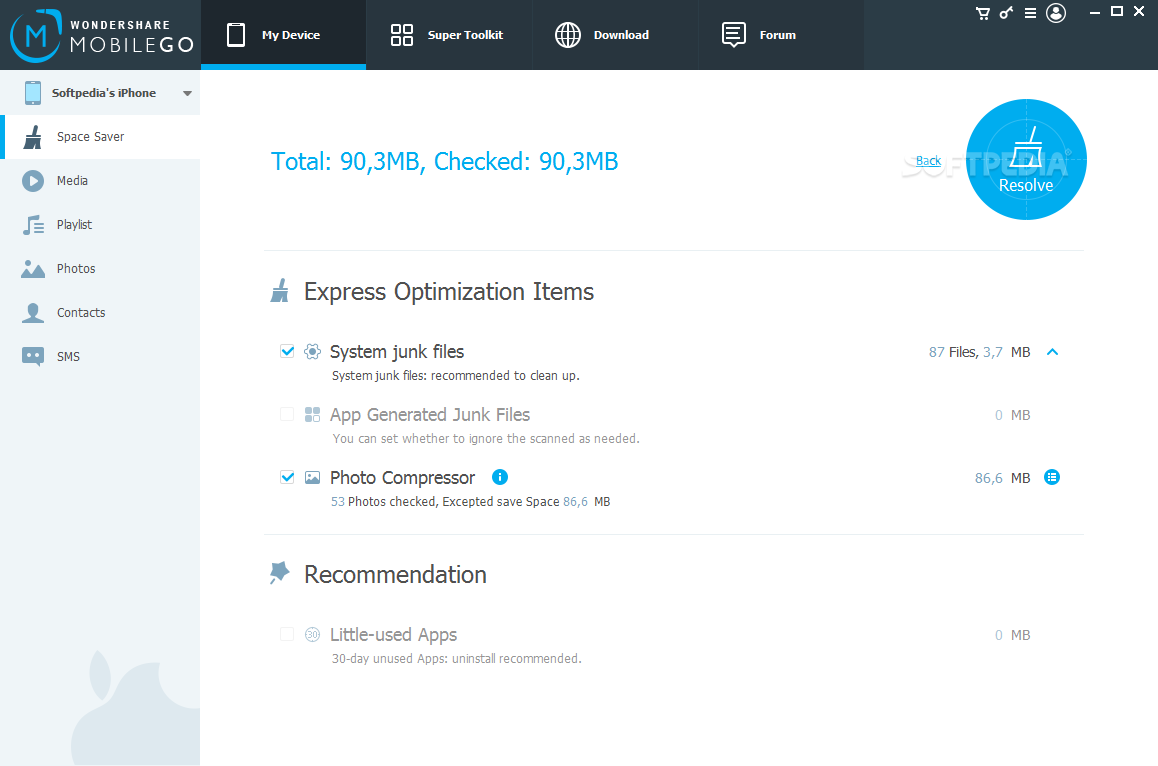Viewport: 1158px width, 766px height.
Task: Click the Photos mountain icon
Action: point(32,269)
